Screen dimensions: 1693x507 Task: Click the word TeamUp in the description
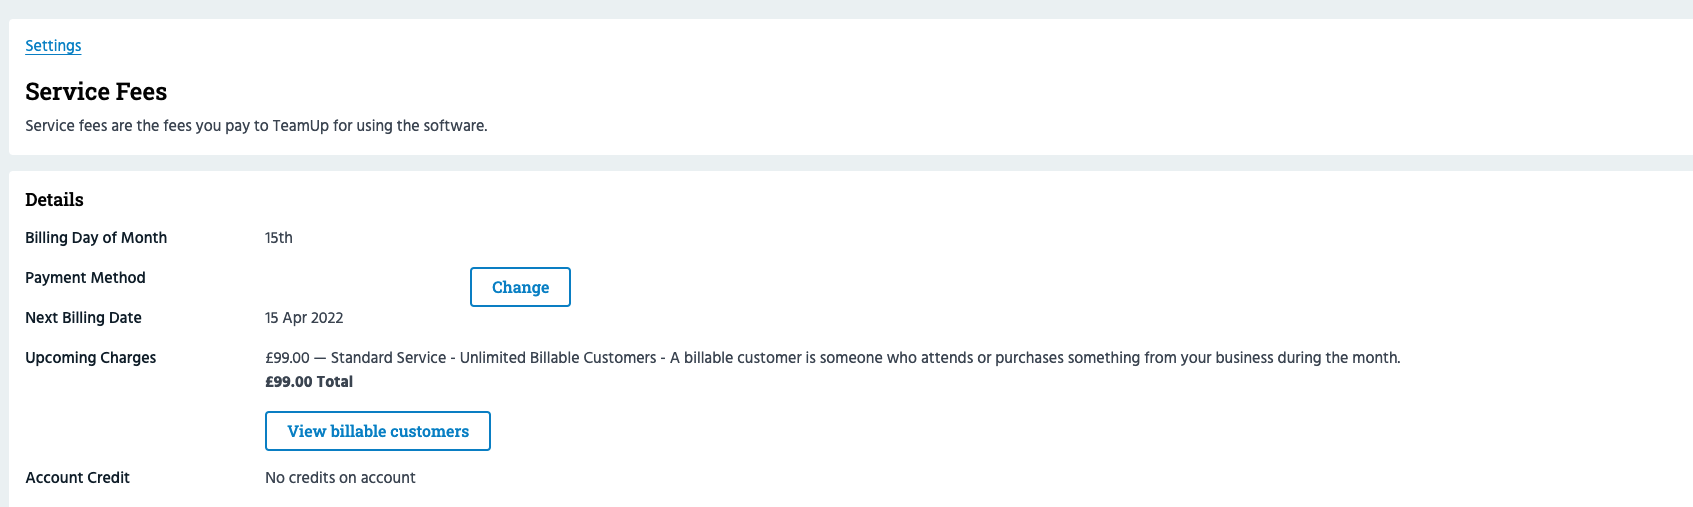coord(300,126)
